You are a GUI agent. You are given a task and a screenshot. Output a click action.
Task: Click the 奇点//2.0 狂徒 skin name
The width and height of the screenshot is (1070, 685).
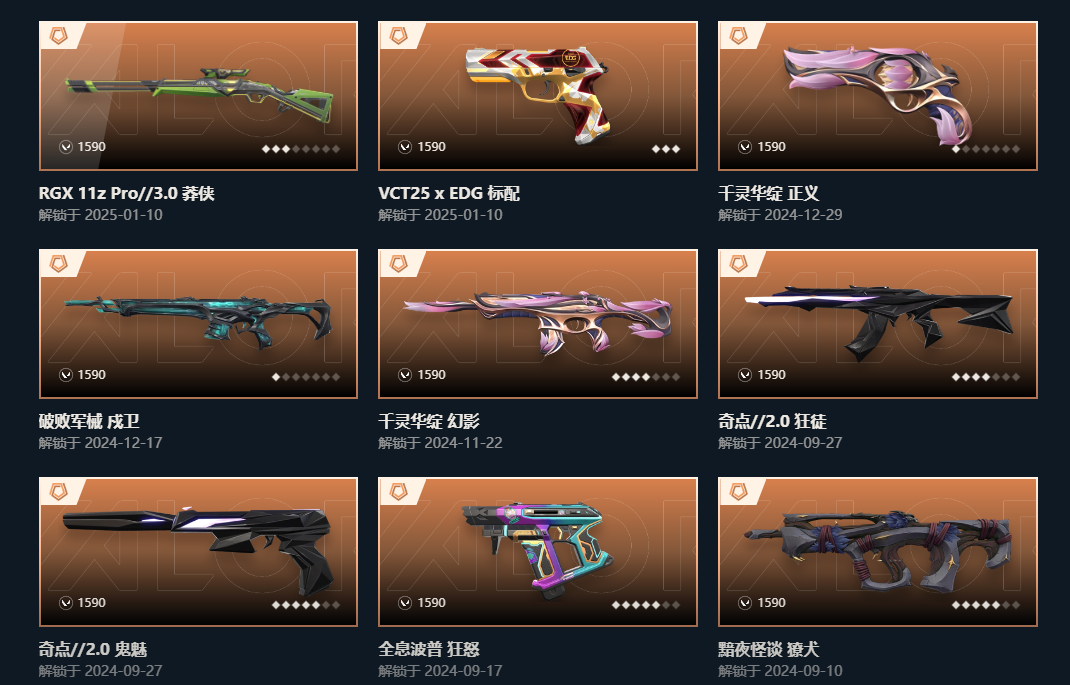(772, 421)
